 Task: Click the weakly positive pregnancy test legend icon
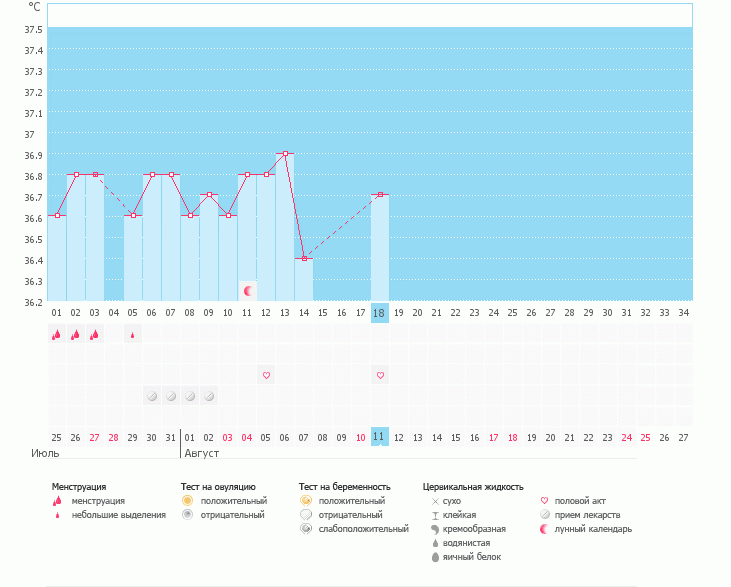click(x=306, y=529)
